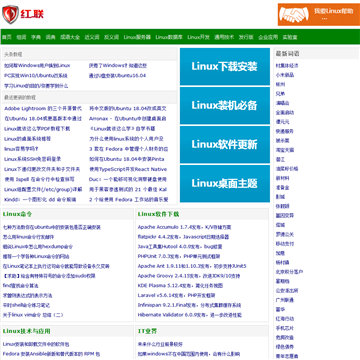Screen dimensions: 360x360
Task: Click the Linux软件下载 section heading
Action: click(x=158, y=214)
